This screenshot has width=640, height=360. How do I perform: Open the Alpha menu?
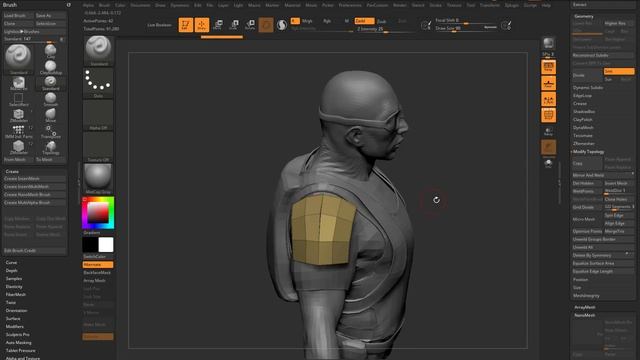88,5
